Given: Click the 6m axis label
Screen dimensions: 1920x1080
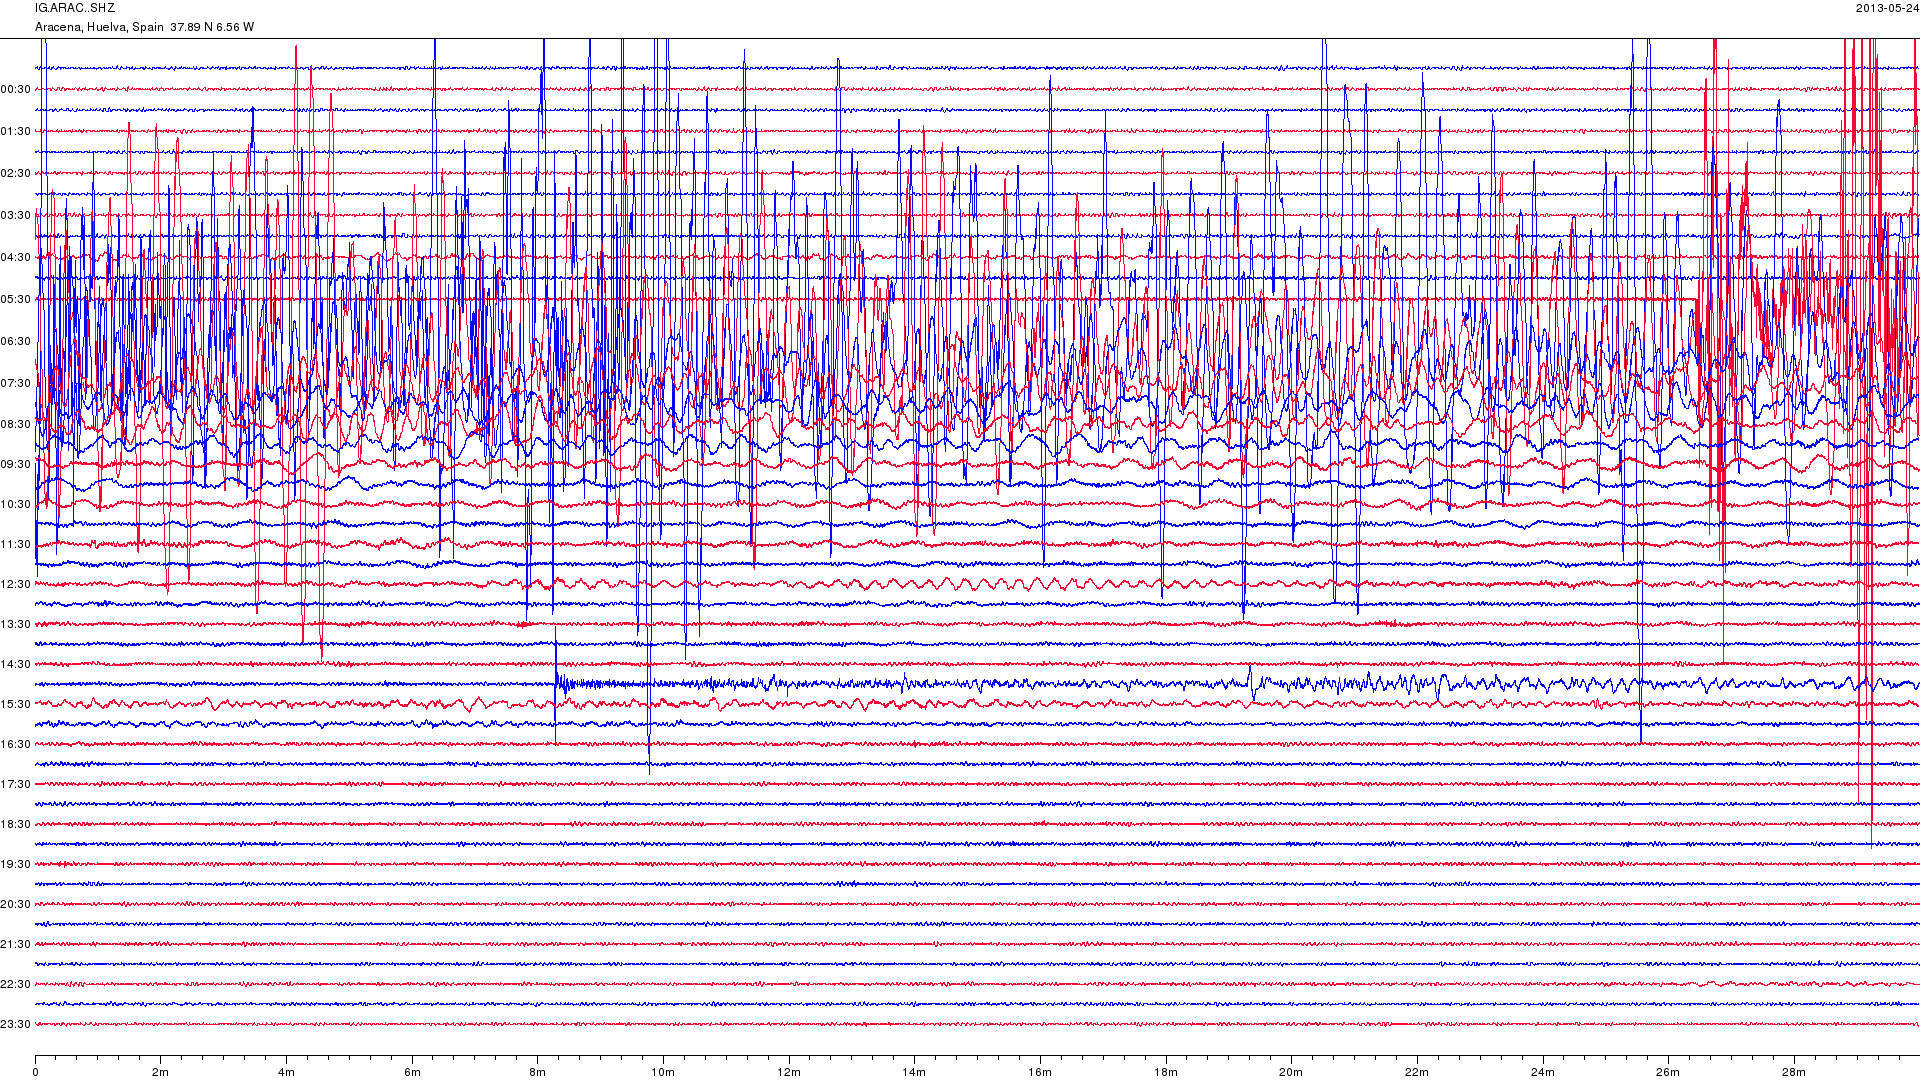Looking at the screenshot, I should click(412, 1072).
